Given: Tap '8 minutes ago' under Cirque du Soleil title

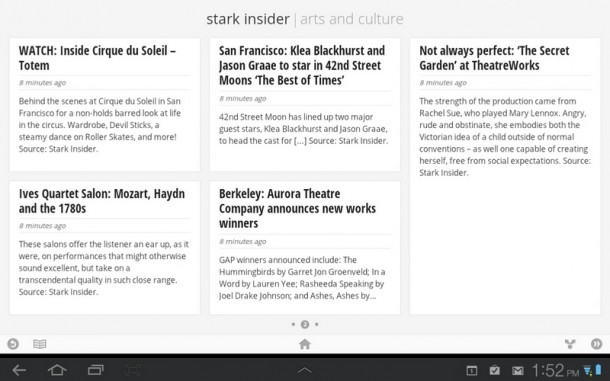Looking at the screenshot, I should pyautogui.click(x=42, y=83).
